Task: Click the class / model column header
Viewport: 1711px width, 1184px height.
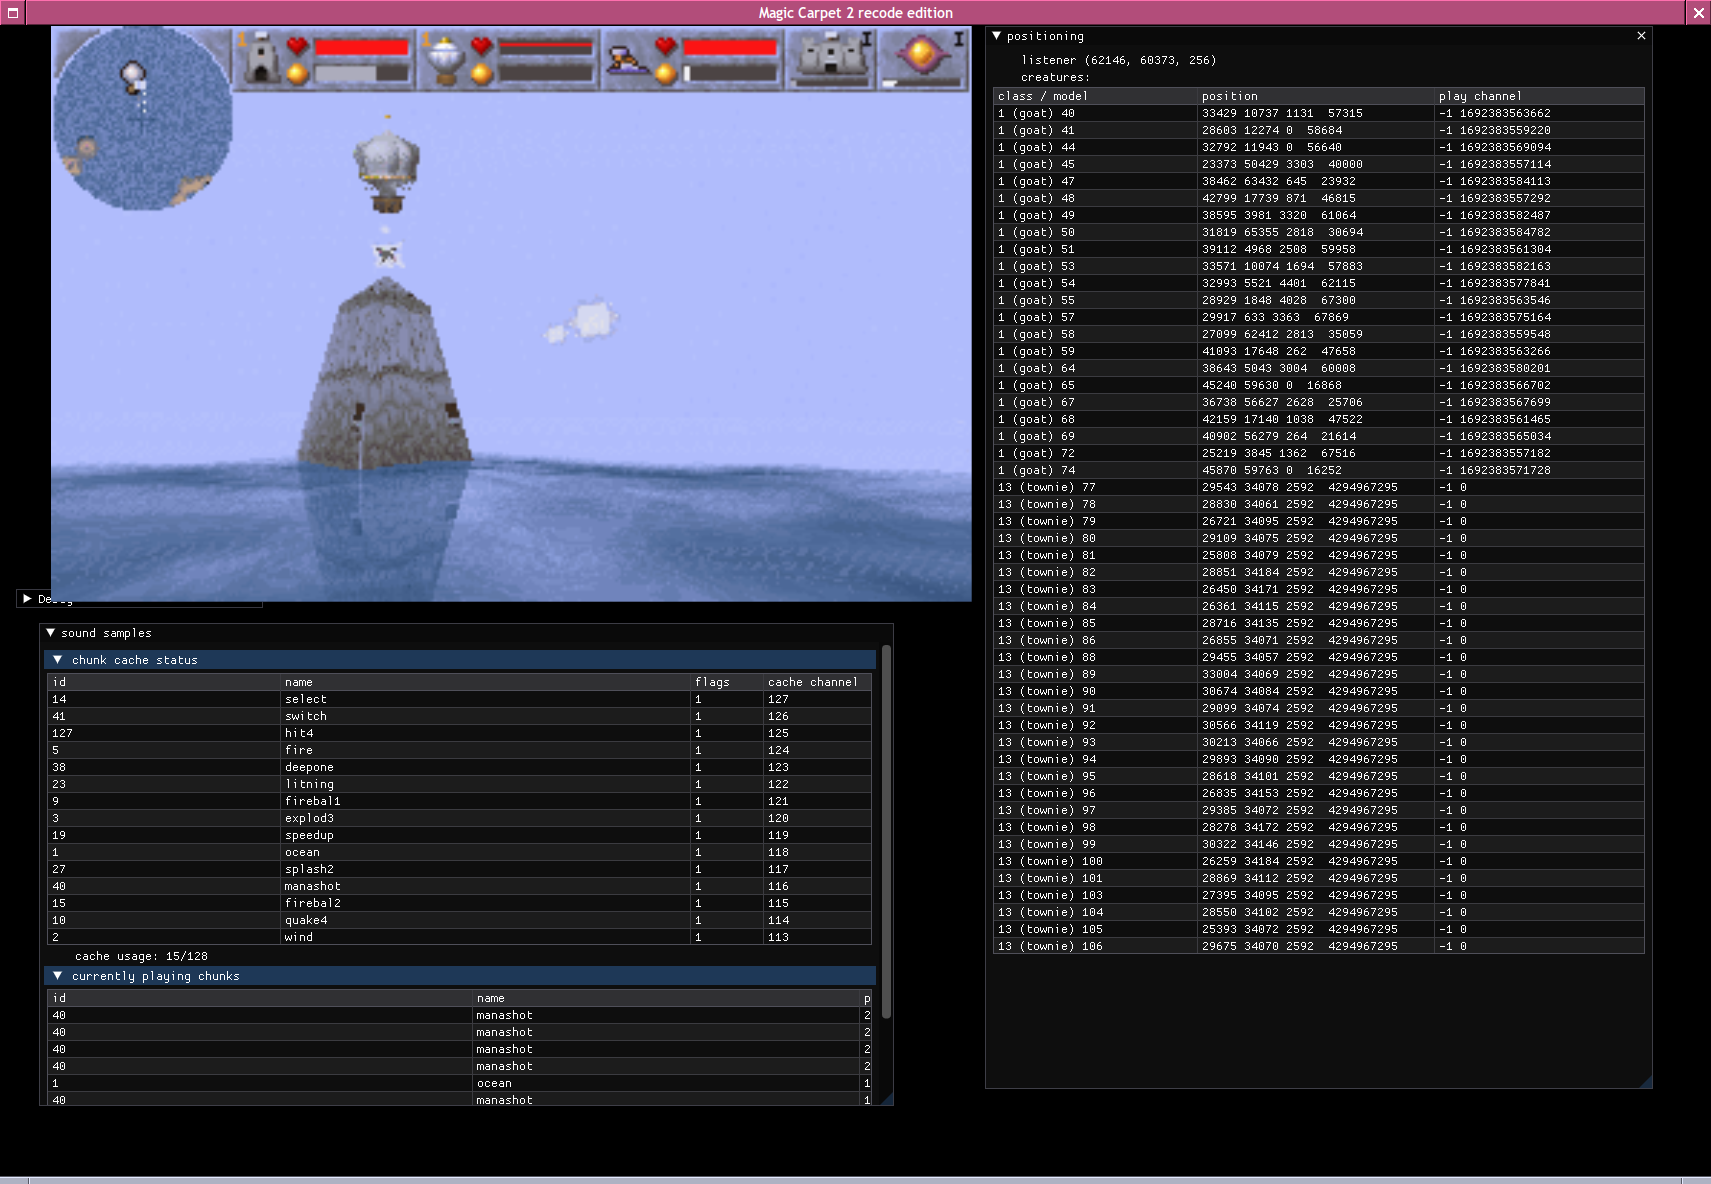Action: click(1042, 96)
